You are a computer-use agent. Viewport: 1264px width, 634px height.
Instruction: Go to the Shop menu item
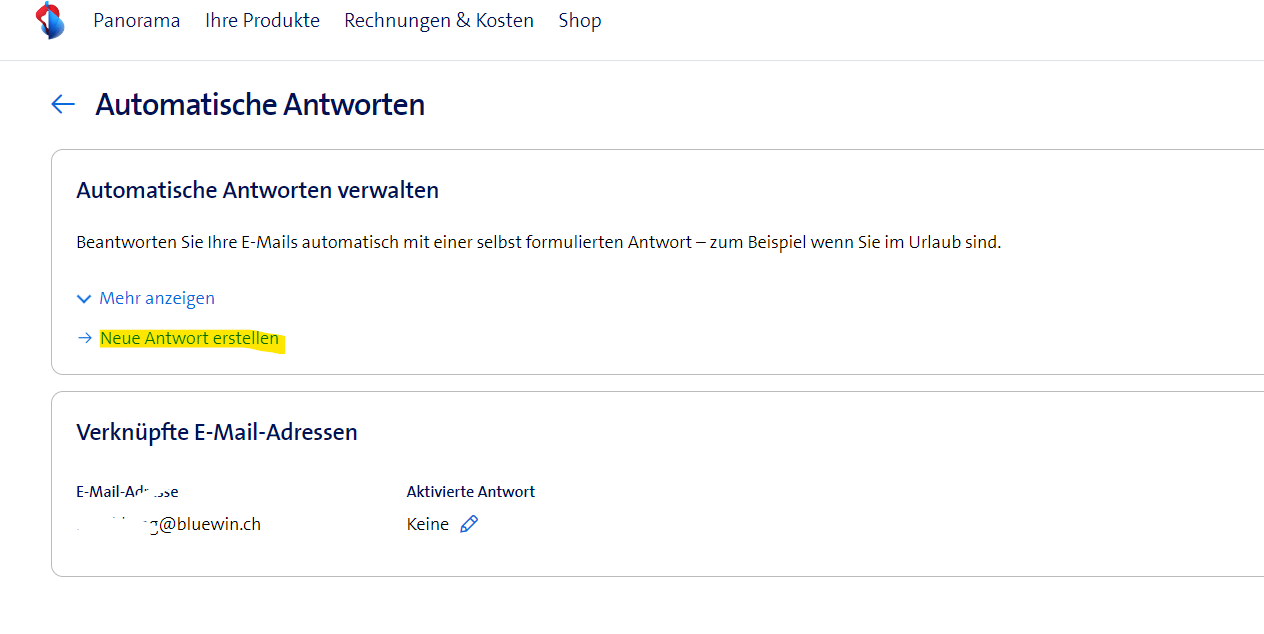coord(580,20)
